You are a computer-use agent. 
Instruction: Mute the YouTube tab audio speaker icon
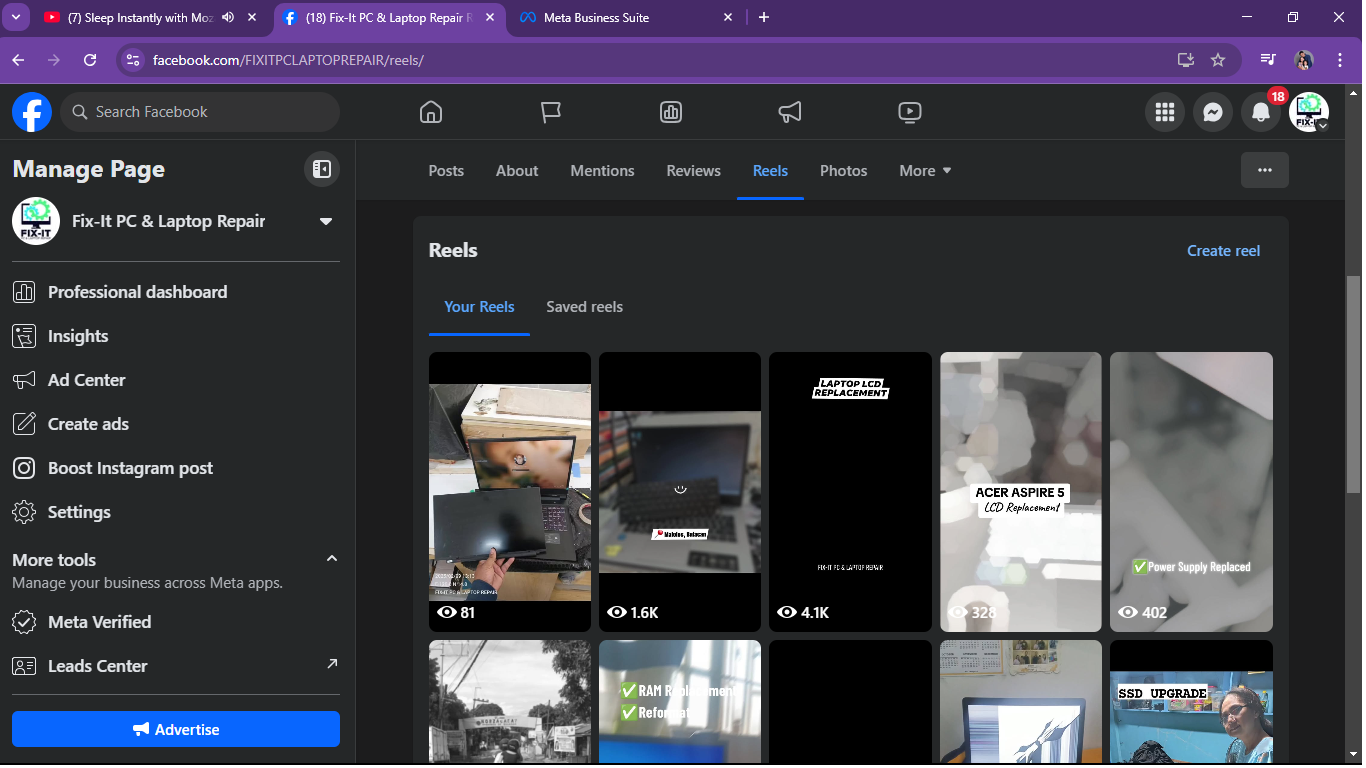point(228,18)
